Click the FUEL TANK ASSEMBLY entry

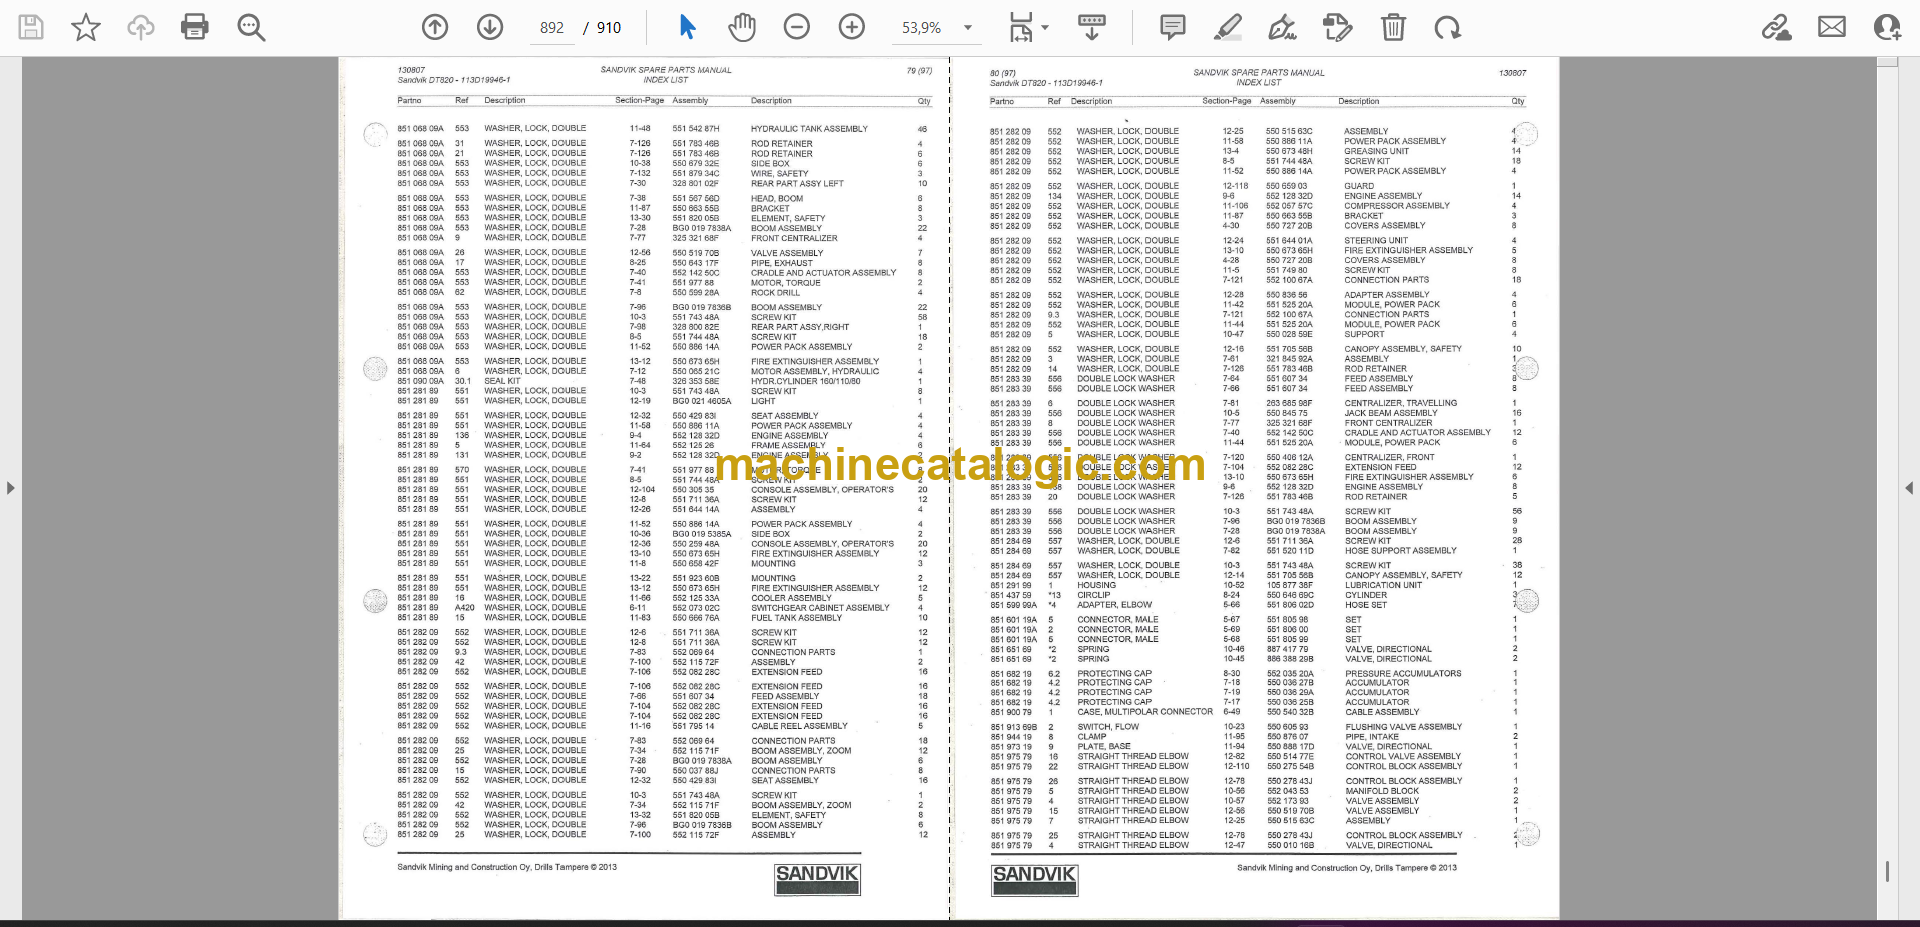click(796, 618)
